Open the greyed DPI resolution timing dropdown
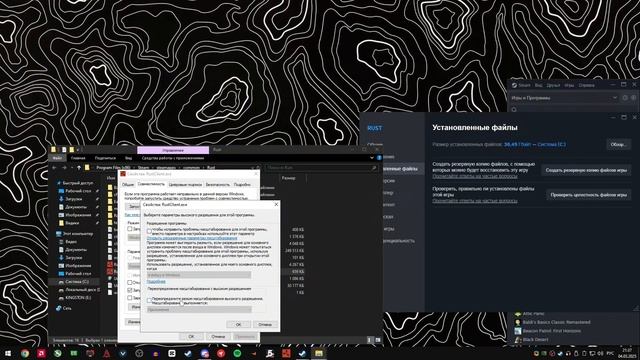Viewport: 640px width, 360px height. click(199, 275)
